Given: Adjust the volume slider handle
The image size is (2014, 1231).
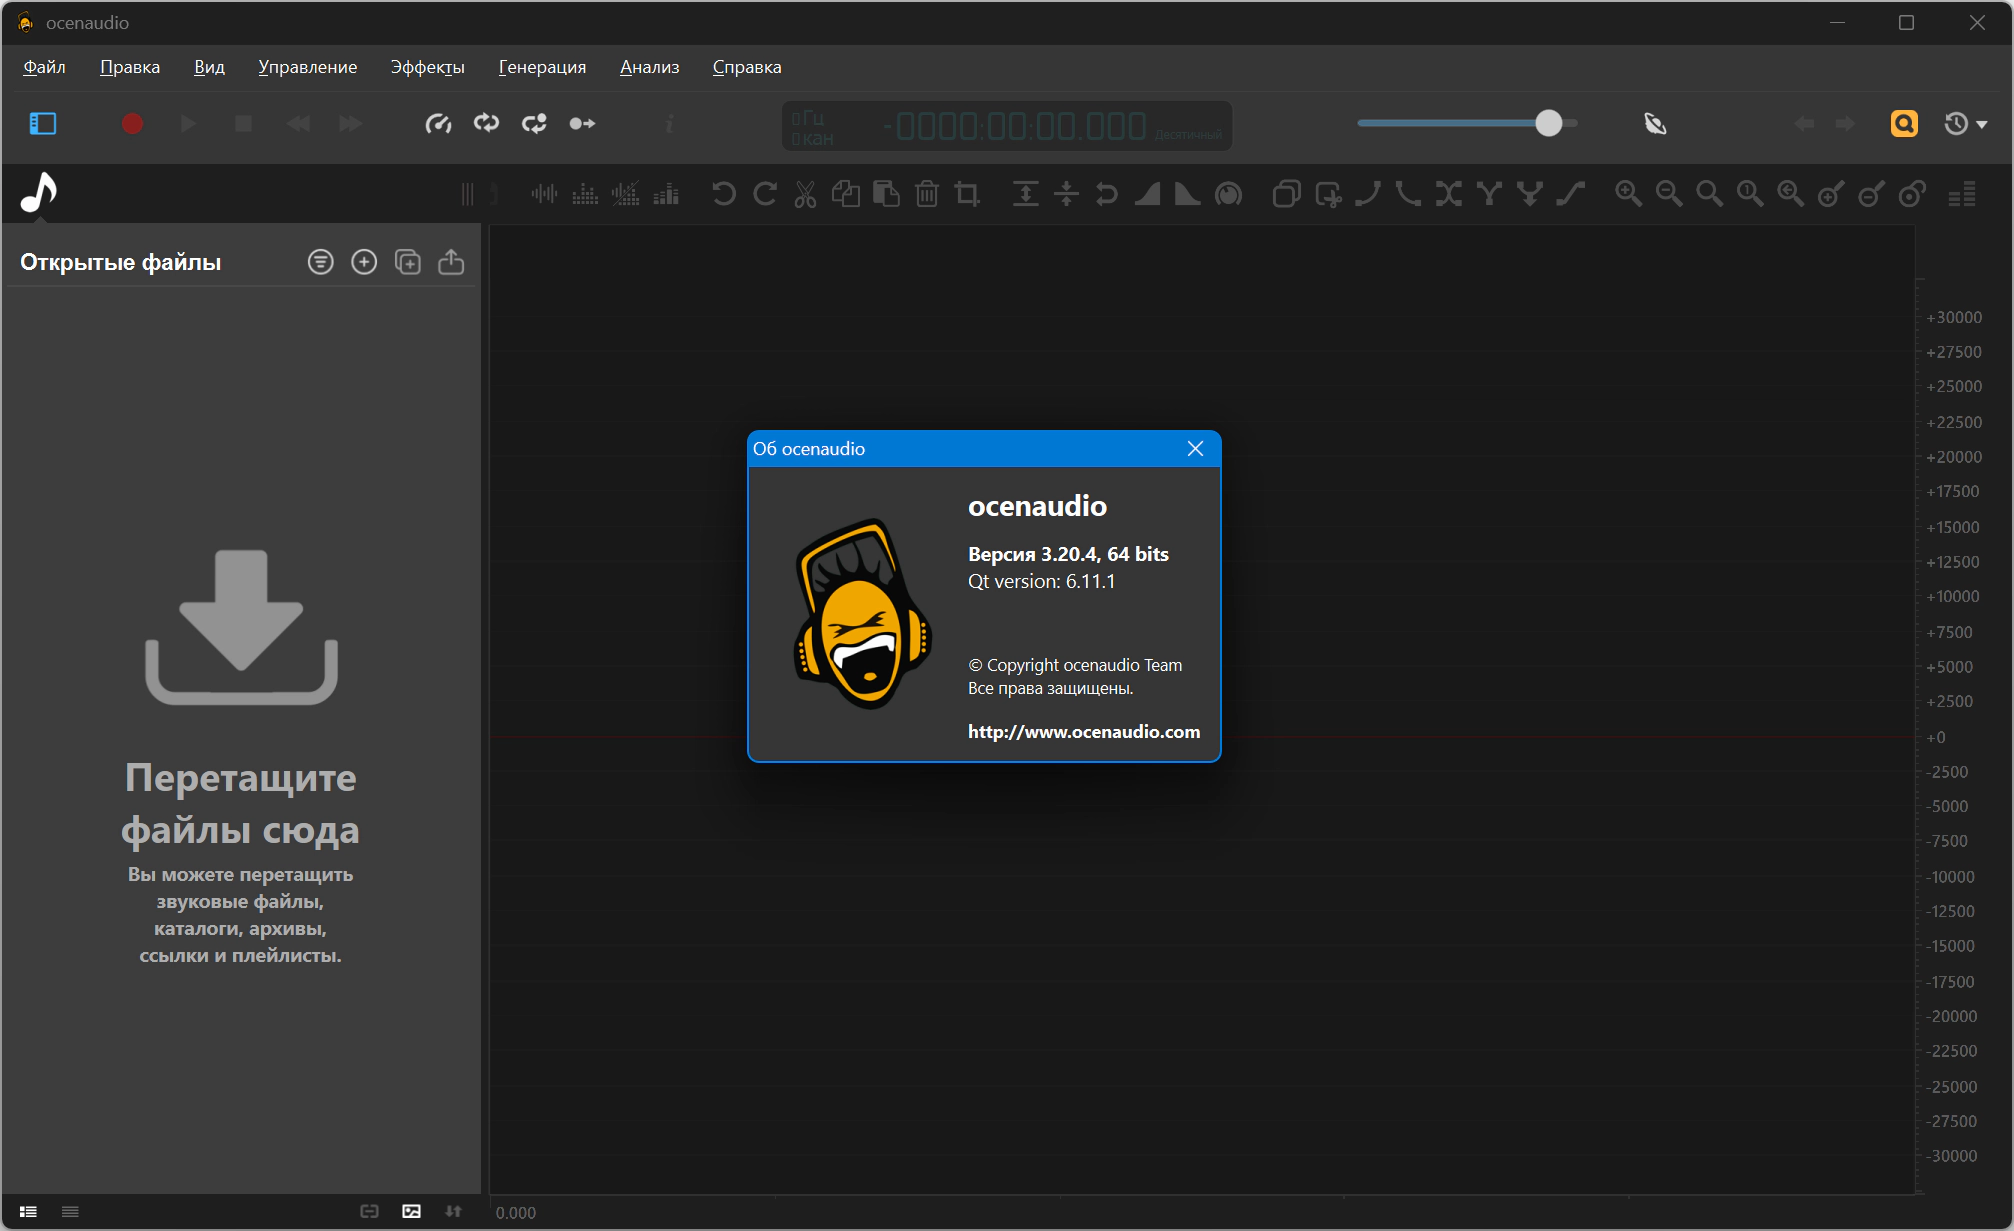Looking at the screenshot, I should coord(1549,123).
